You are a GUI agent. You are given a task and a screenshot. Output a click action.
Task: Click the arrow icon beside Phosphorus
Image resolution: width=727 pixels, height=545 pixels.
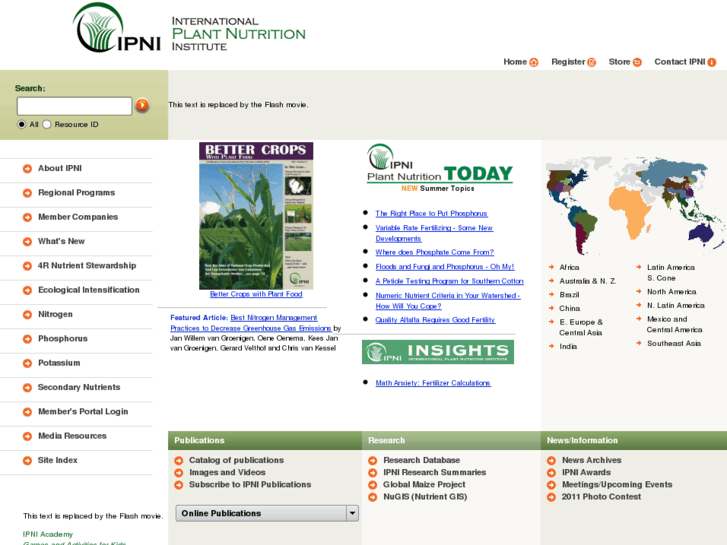point(27,339)
